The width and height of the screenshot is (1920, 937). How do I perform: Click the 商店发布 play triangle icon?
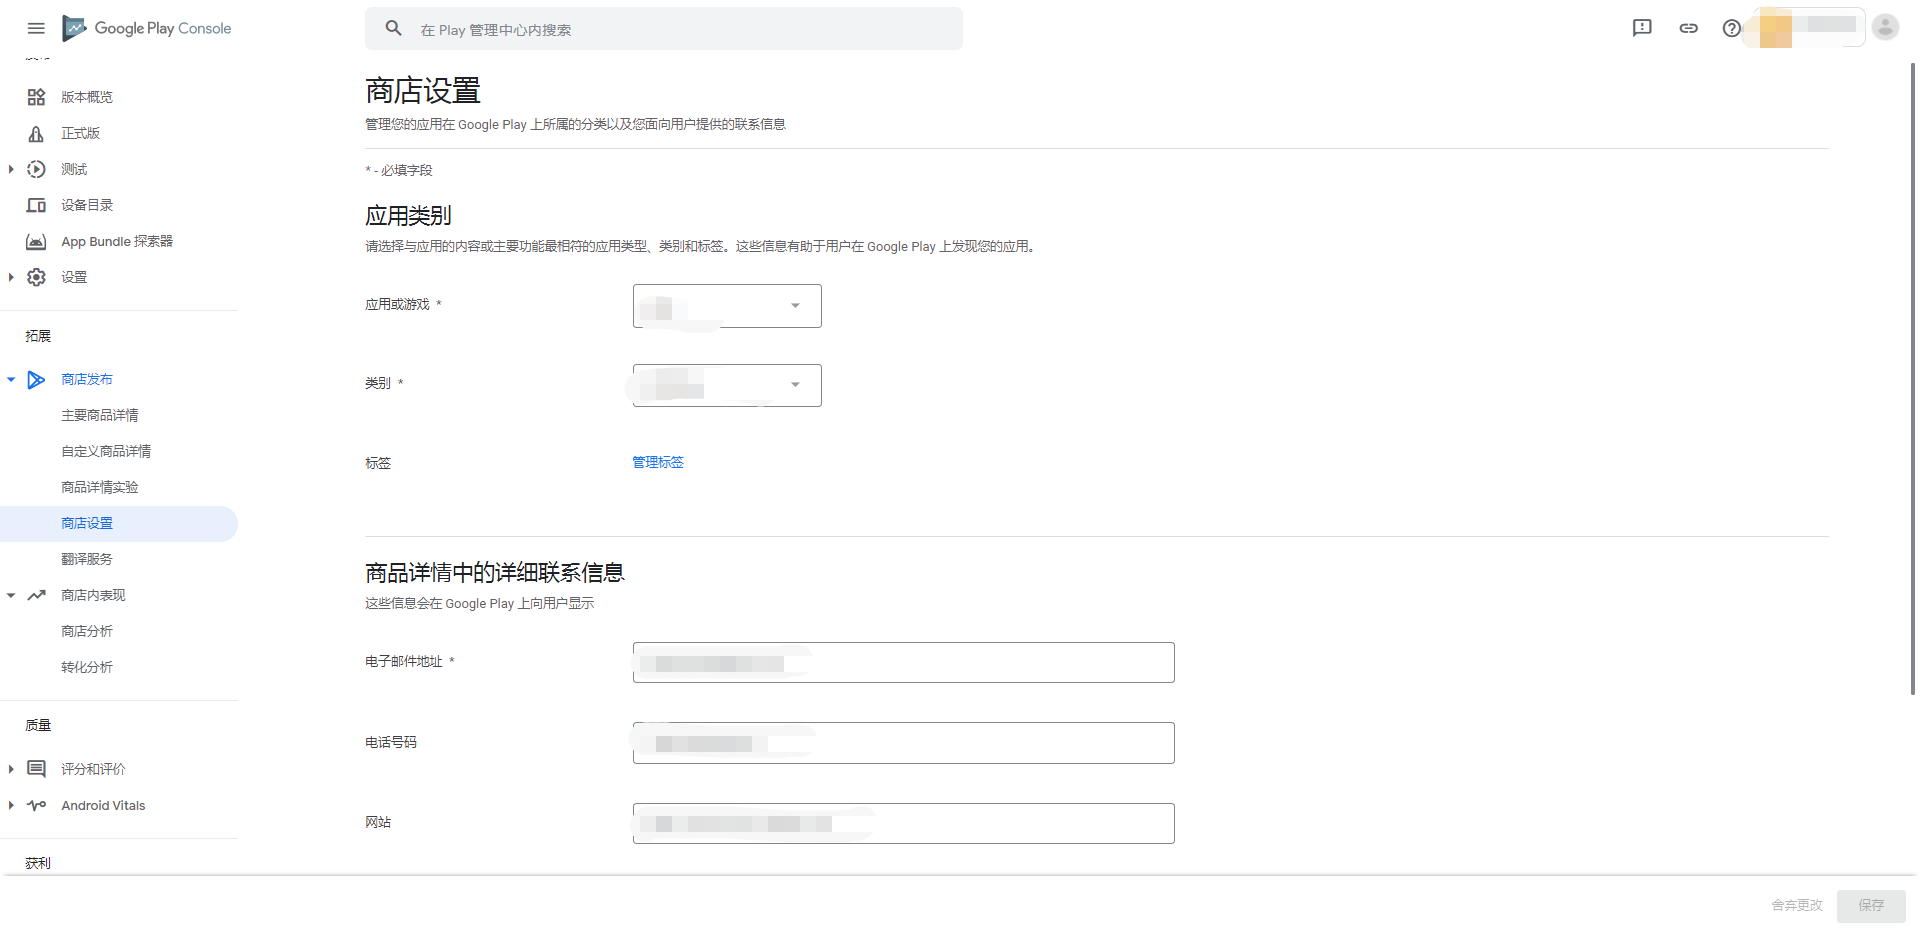pos(36,380)
